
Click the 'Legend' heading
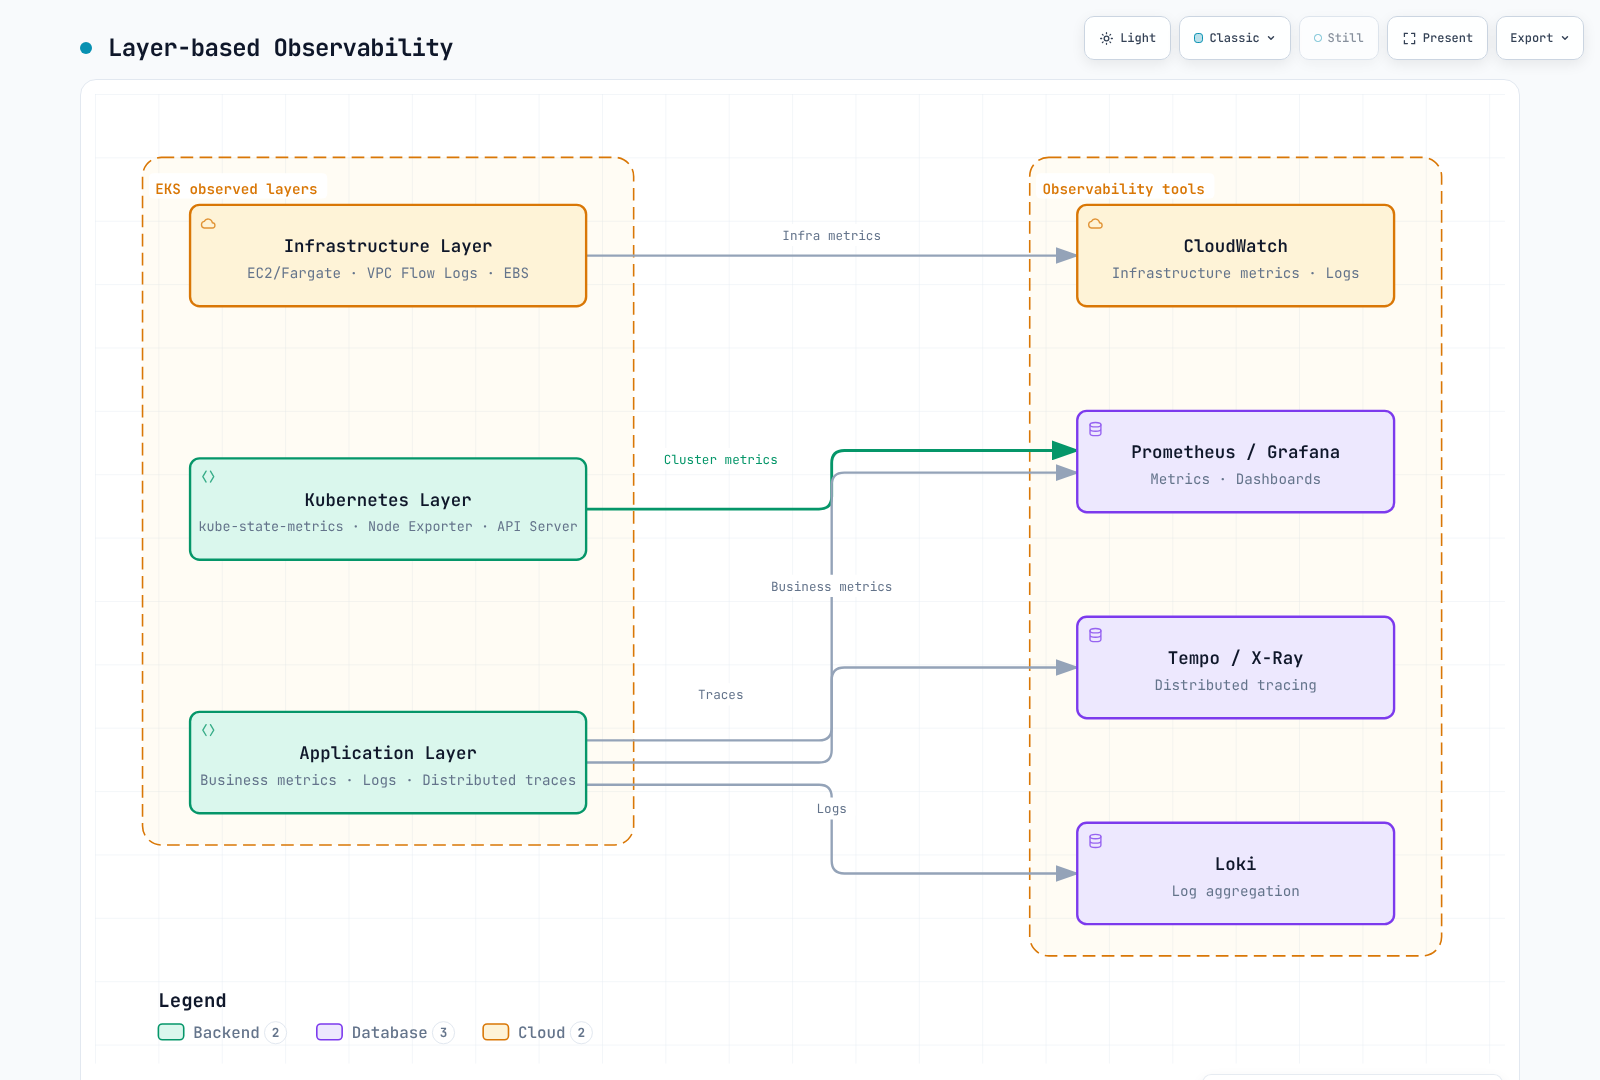coord(192,1000)
